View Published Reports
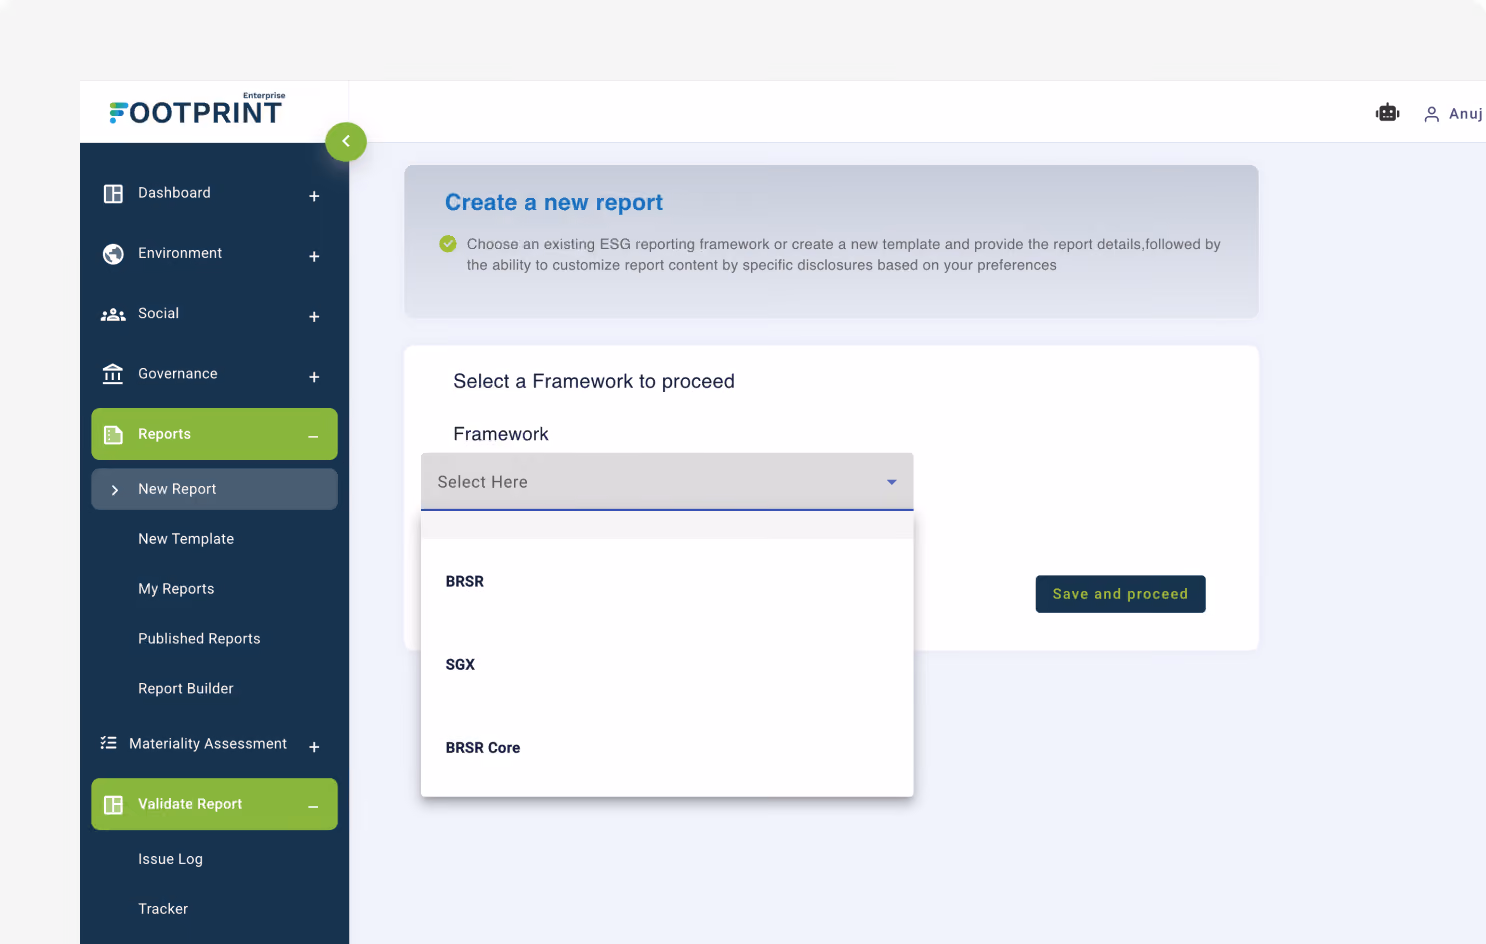Image resolution: width=1486 pixels, height=944 pixels. click(199, 639)
